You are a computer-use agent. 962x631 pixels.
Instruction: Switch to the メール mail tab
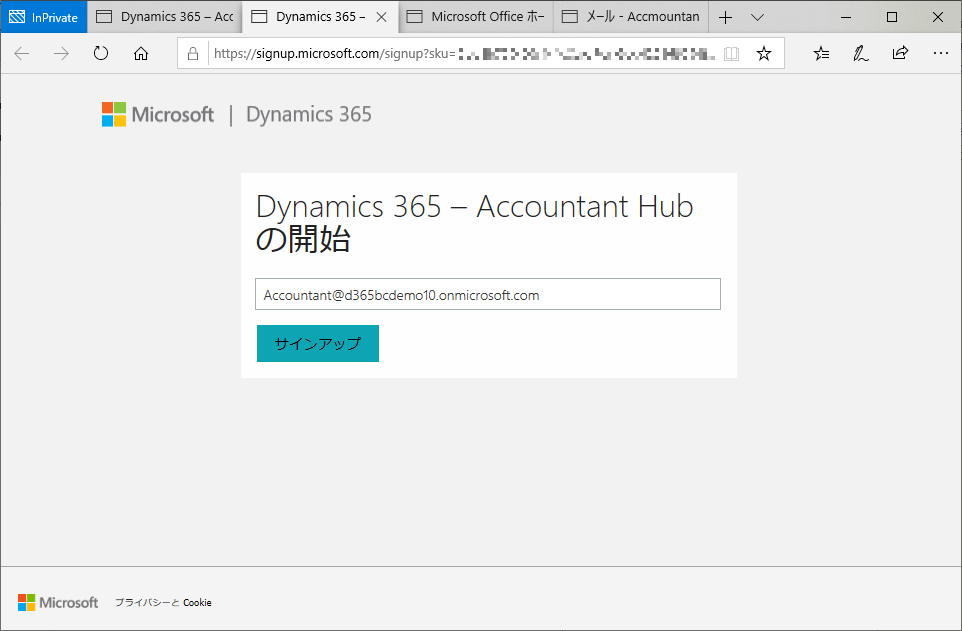point(631,17)
